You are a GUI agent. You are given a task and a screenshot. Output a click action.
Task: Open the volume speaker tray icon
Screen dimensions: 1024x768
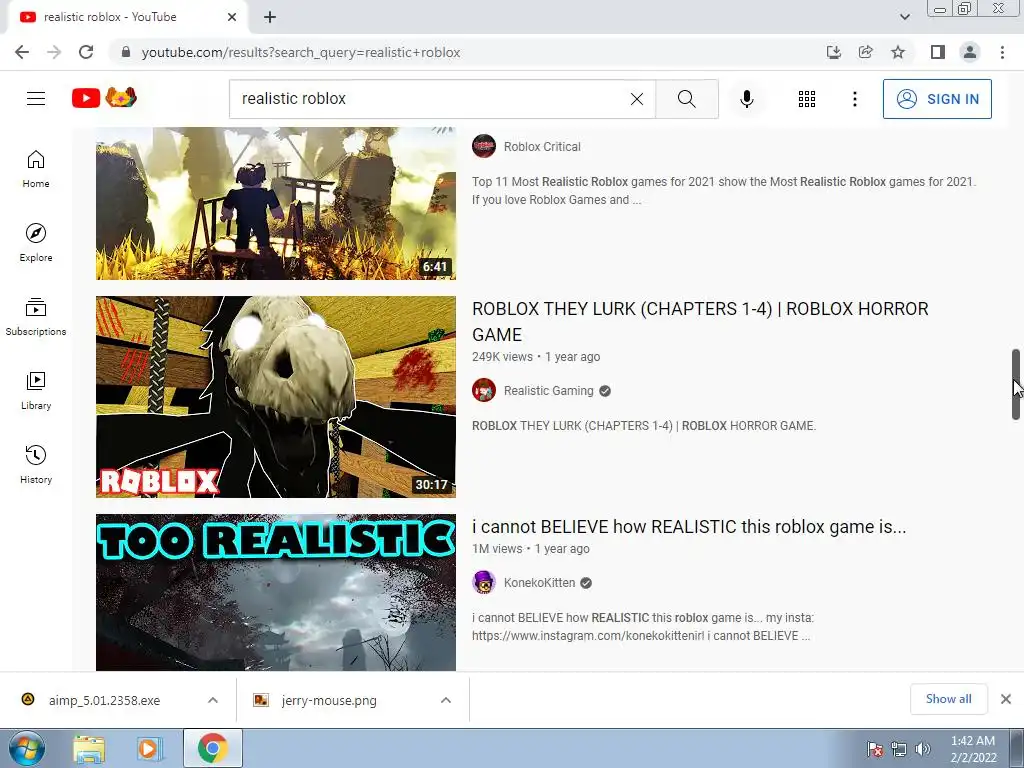tap(922, 749)
